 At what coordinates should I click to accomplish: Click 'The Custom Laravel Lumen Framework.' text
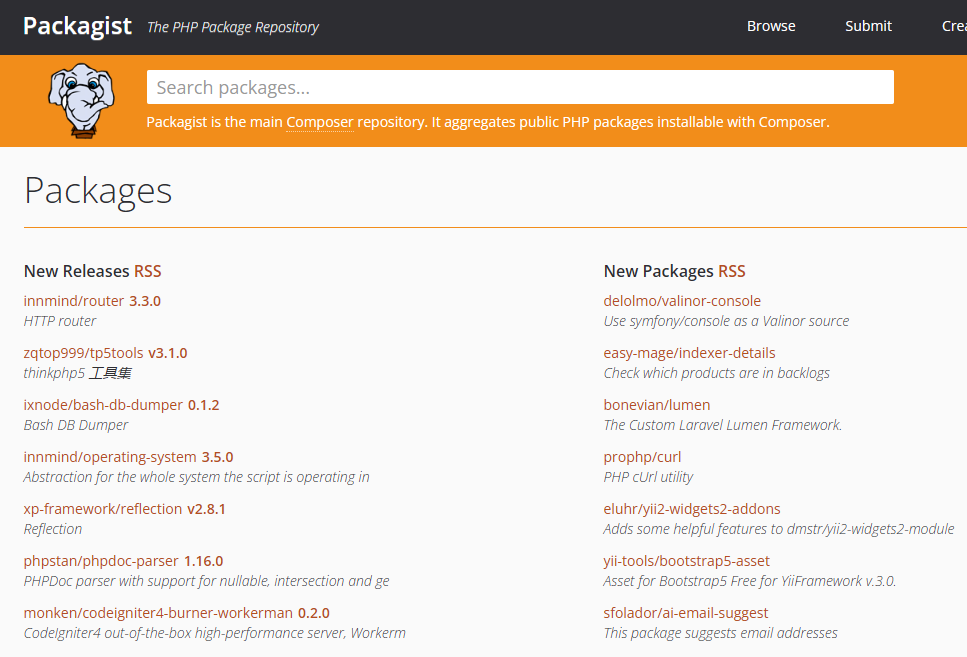(723, 425)
